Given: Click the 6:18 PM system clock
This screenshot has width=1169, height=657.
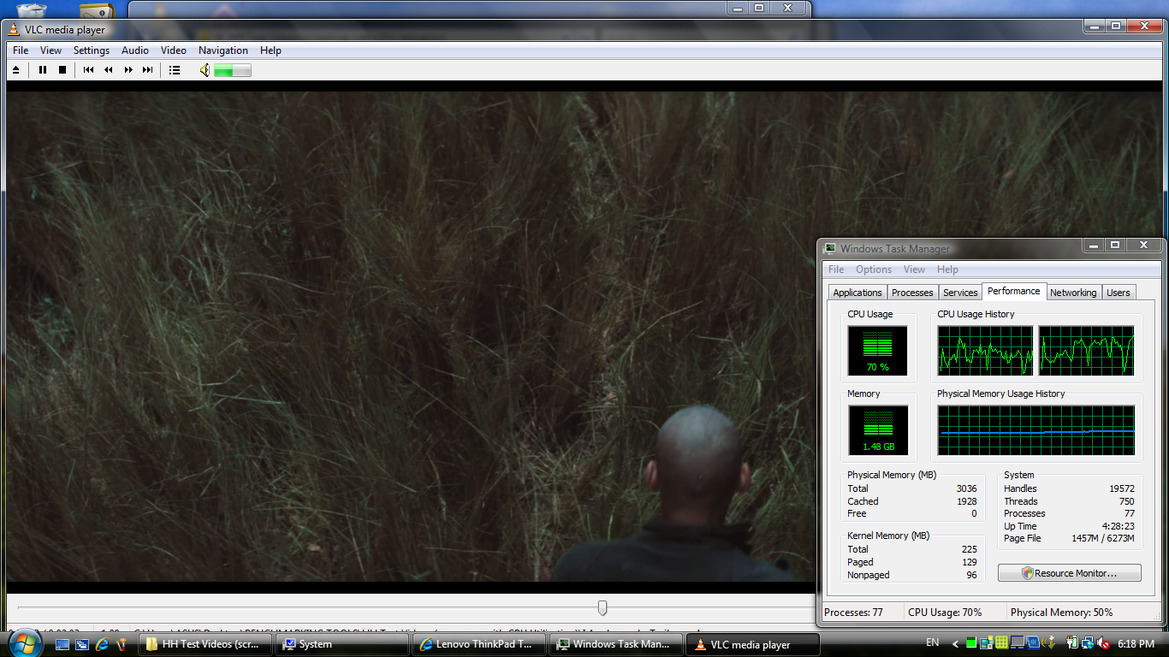Looking at the screenshot, I should 1136,644.
